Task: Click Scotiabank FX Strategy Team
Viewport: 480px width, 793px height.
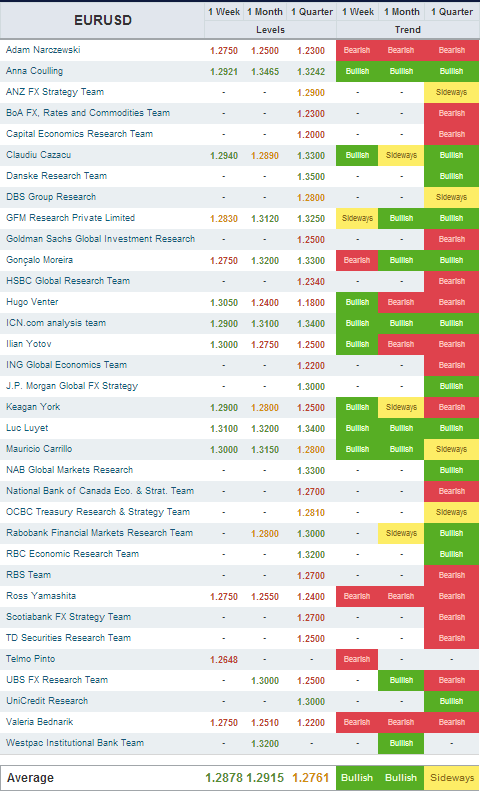Action: [68, 616]
